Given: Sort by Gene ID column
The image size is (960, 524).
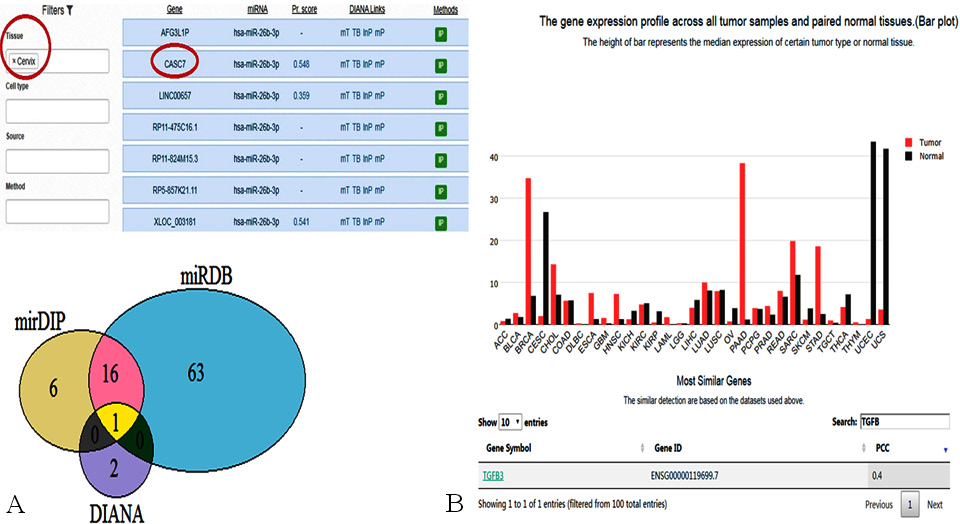Looking at the screenshot, I should tap(668, 448).
